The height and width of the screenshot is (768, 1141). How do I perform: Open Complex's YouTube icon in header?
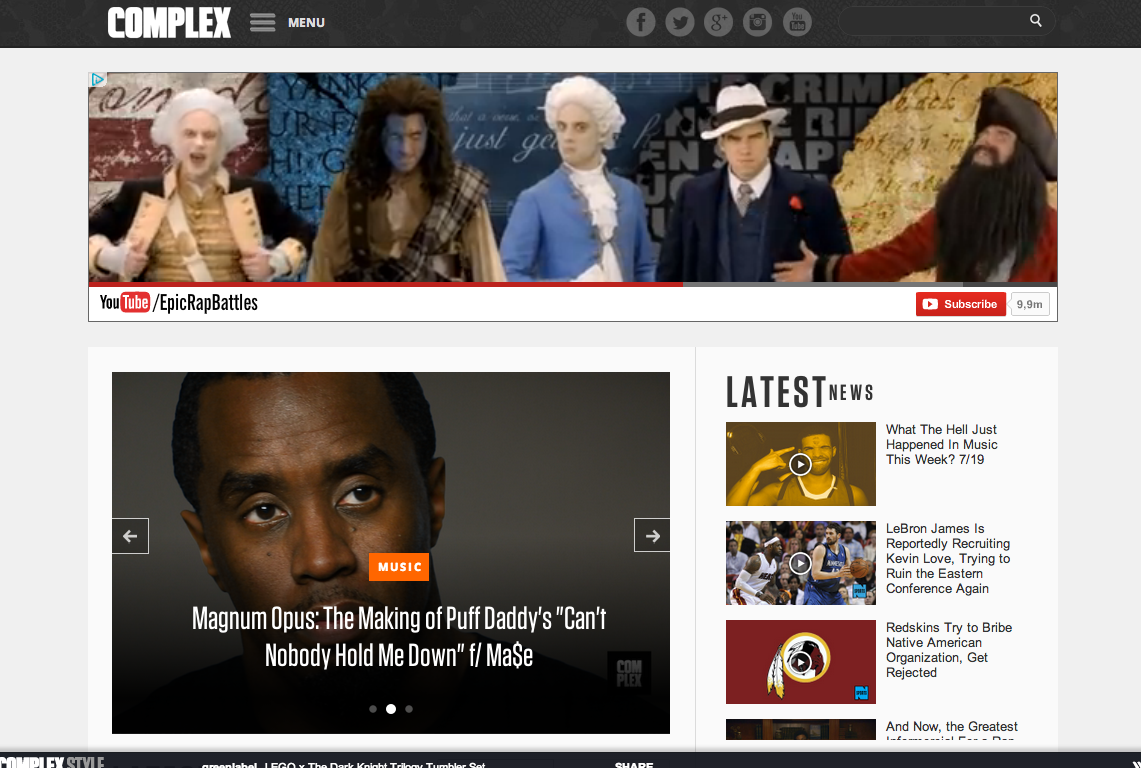coord(797,22)
